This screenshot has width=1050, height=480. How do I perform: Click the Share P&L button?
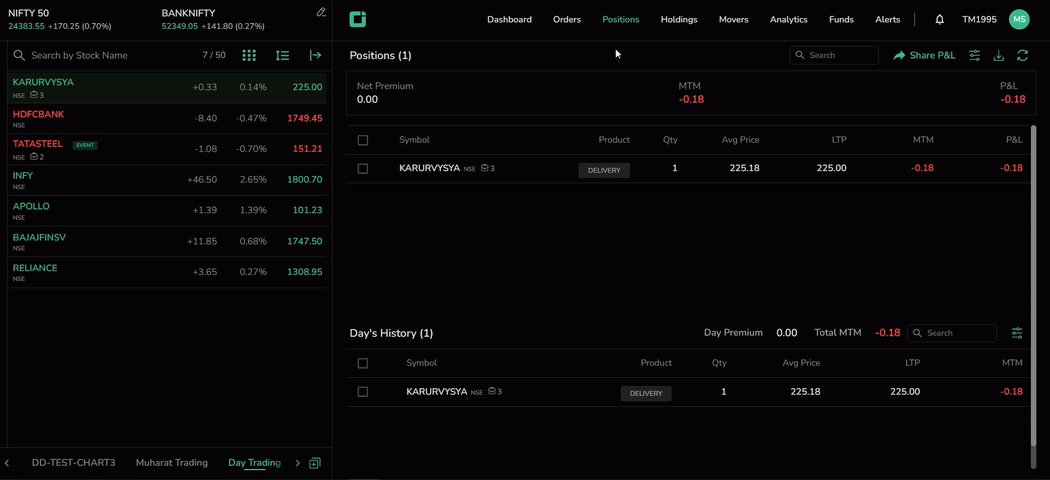pyautogui.click(x=924, y=56)
